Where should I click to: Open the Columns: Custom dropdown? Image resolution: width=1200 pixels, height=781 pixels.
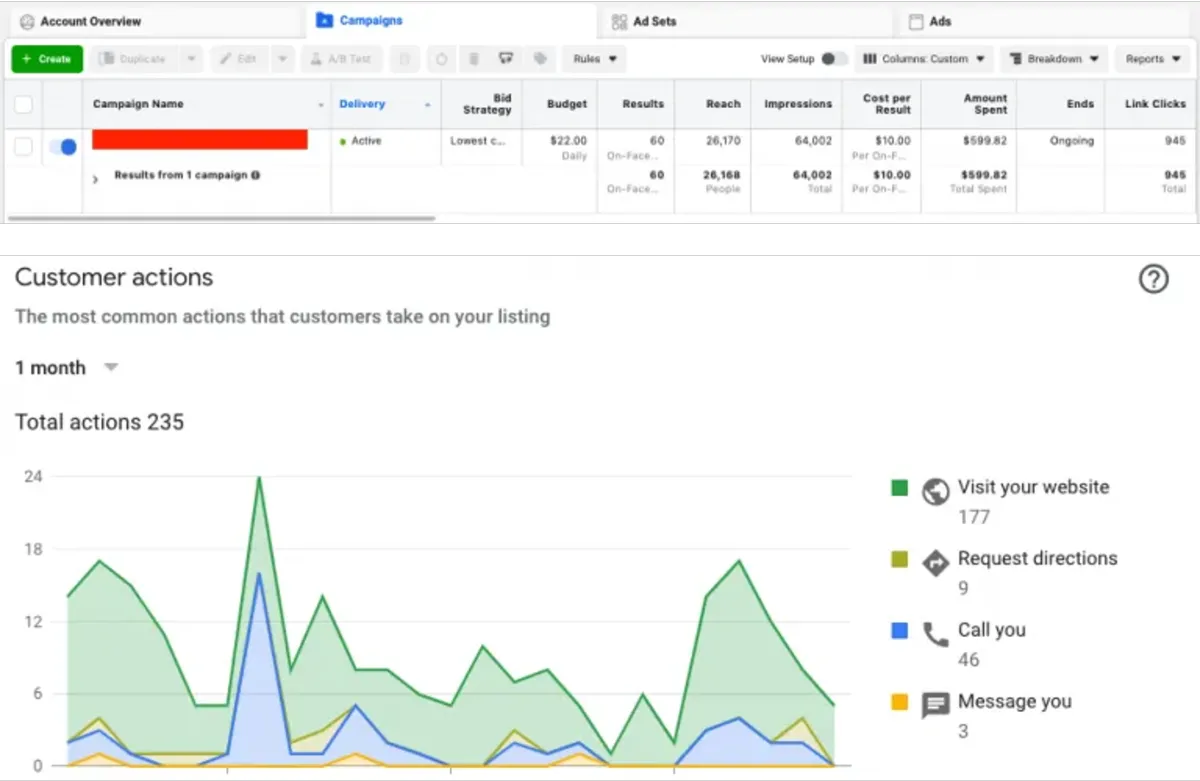[924, 59]
